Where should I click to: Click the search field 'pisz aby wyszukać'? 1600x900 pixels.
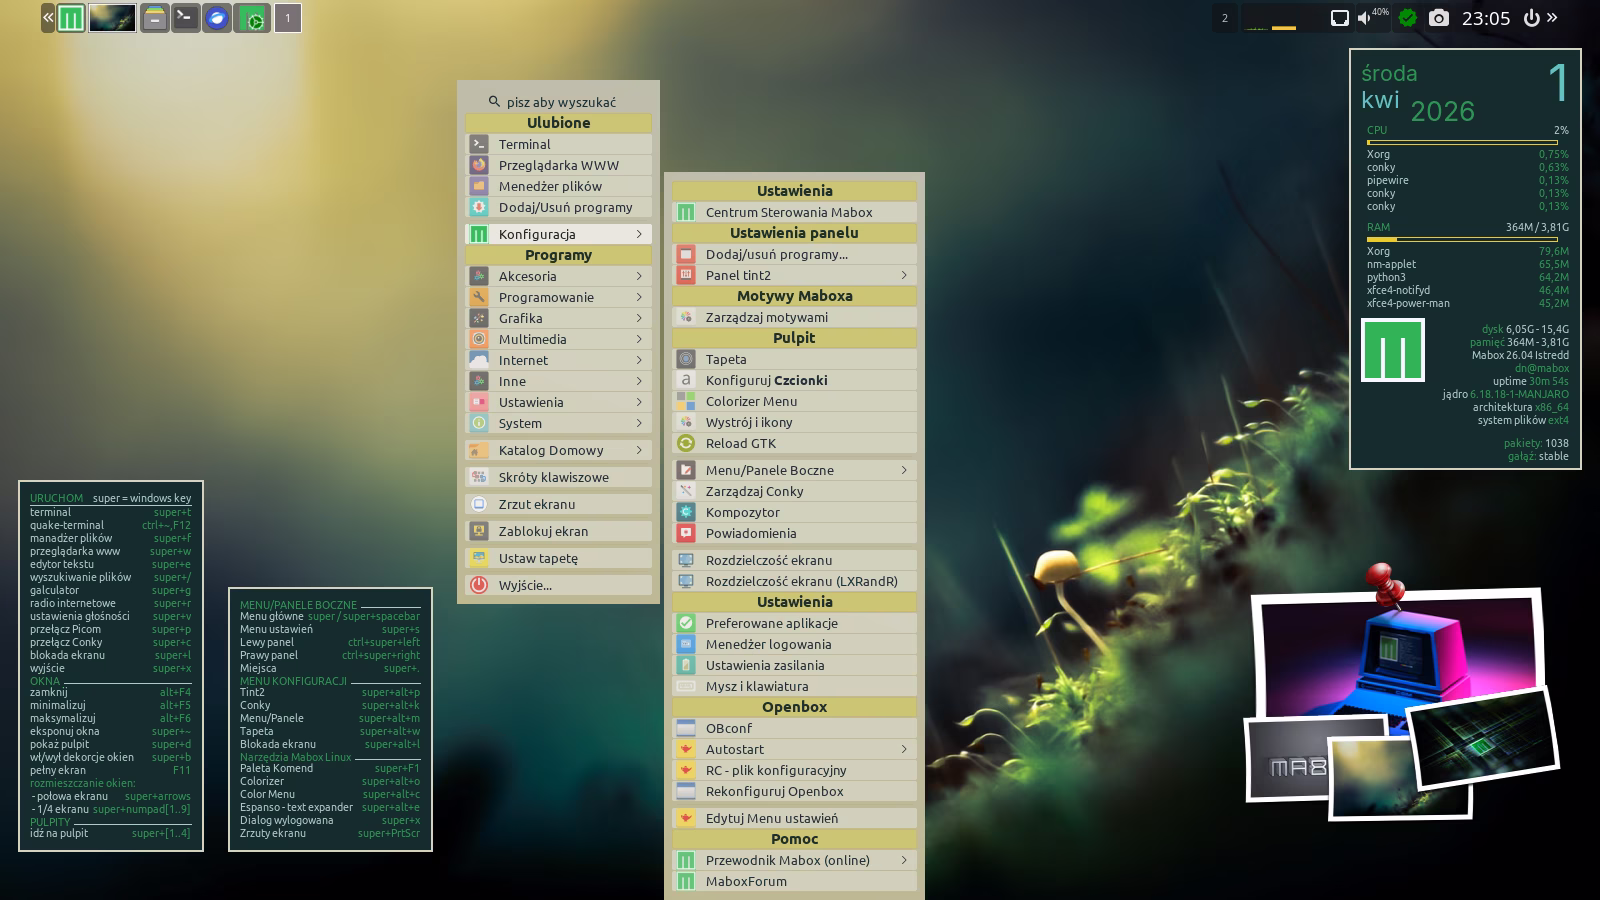click(x=560, y=102)
